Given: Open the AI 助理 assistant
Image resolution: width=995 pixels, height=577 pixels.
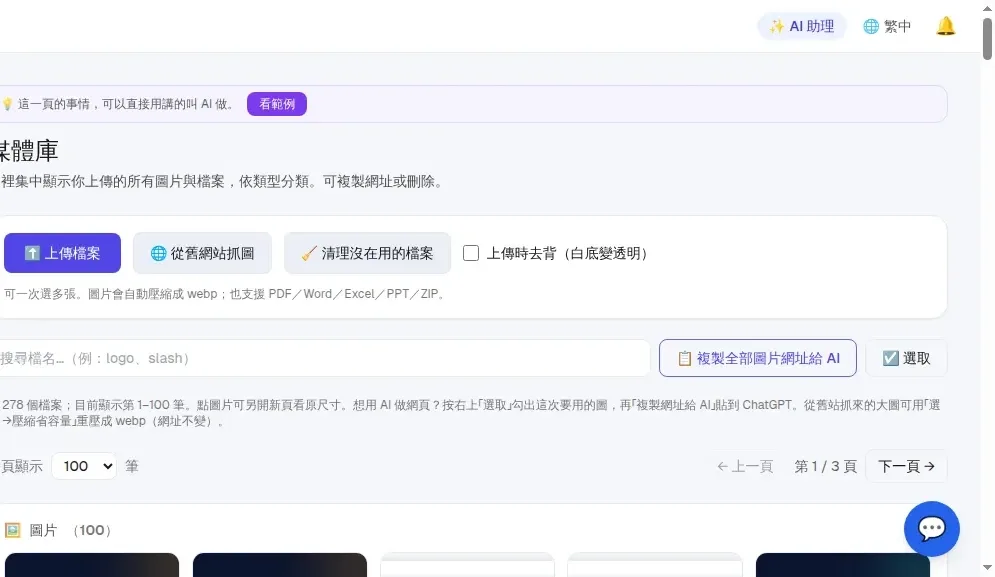Looking at the screenshot, I should [x=801, y=26].
